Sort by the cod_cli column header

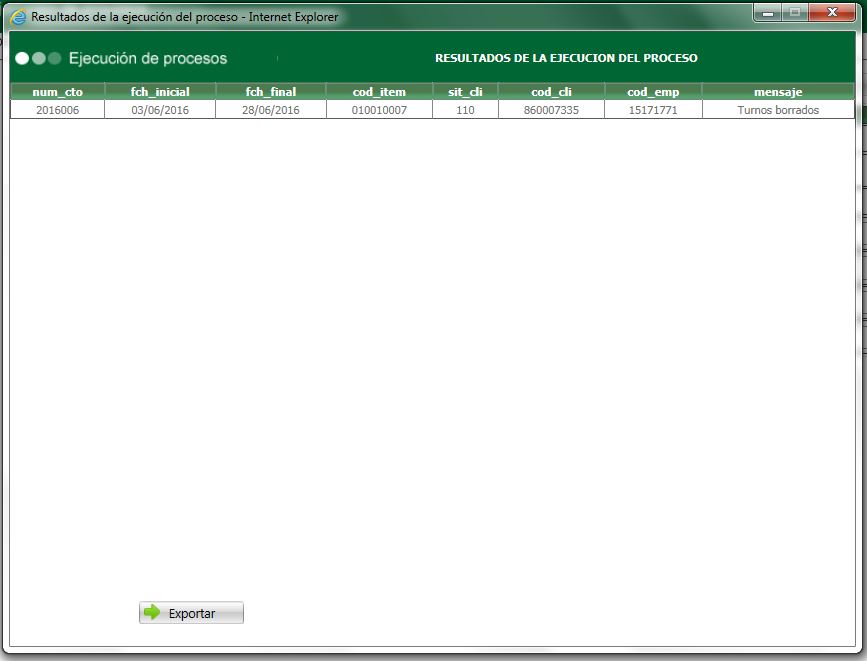coord(551,91)
